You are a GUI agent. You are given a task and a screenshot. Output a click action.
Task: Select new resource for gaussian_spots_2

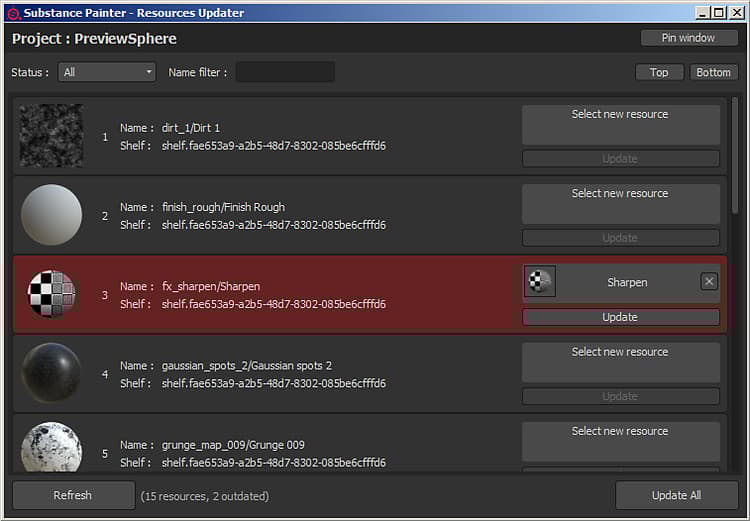point(620,362)
